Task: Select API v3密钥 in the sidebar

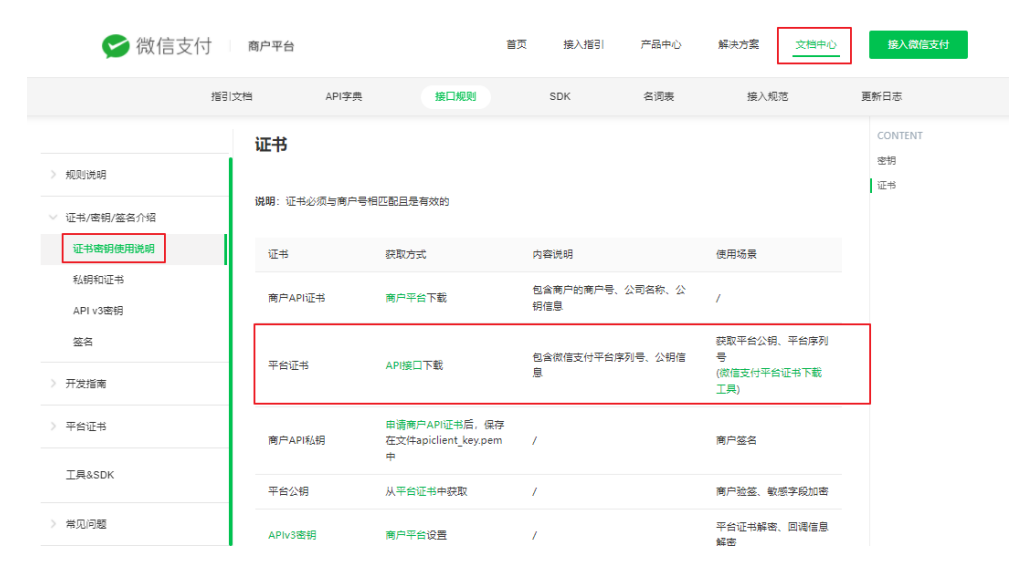Action: tap(104, 311)
